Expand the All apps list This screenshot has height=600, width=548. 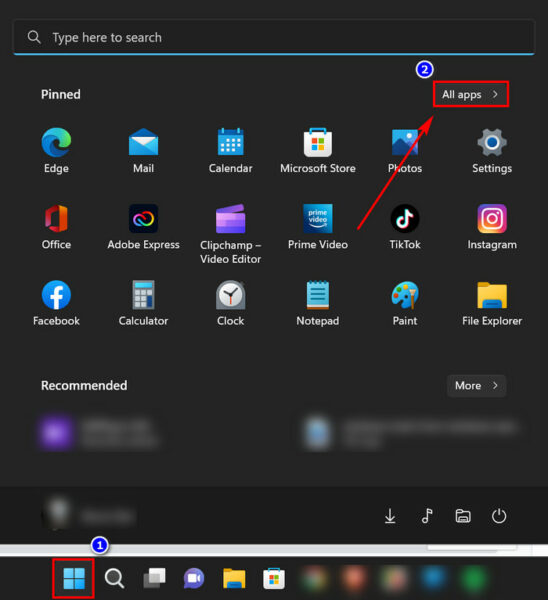(471, 94)
